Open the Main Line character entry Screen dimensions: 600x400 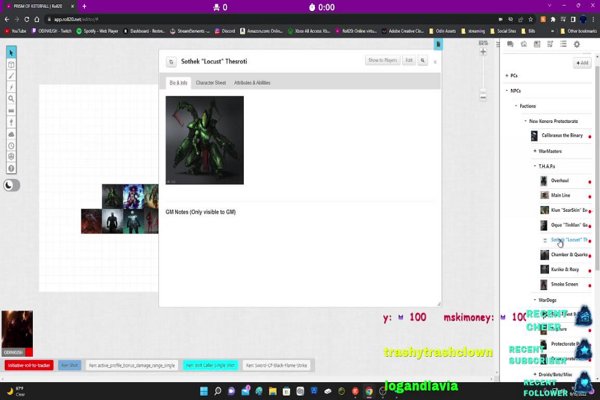(x=560, y=195)
